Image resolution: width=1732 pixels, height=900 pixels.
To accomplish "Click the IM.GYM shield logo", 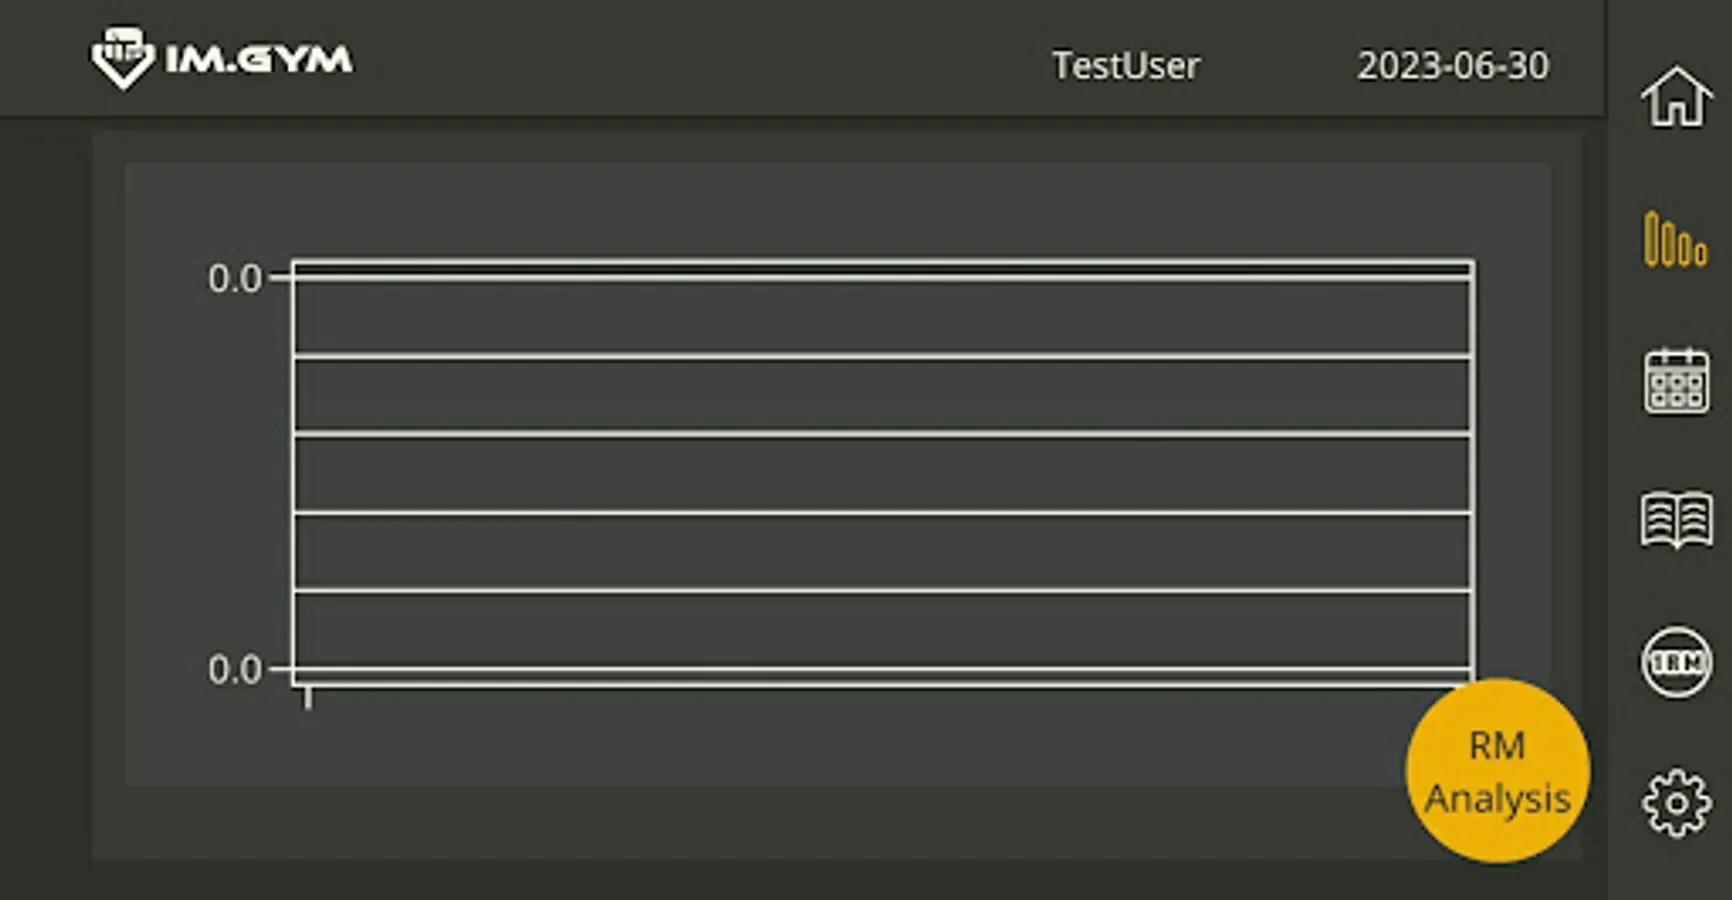I will click(123, 58).
